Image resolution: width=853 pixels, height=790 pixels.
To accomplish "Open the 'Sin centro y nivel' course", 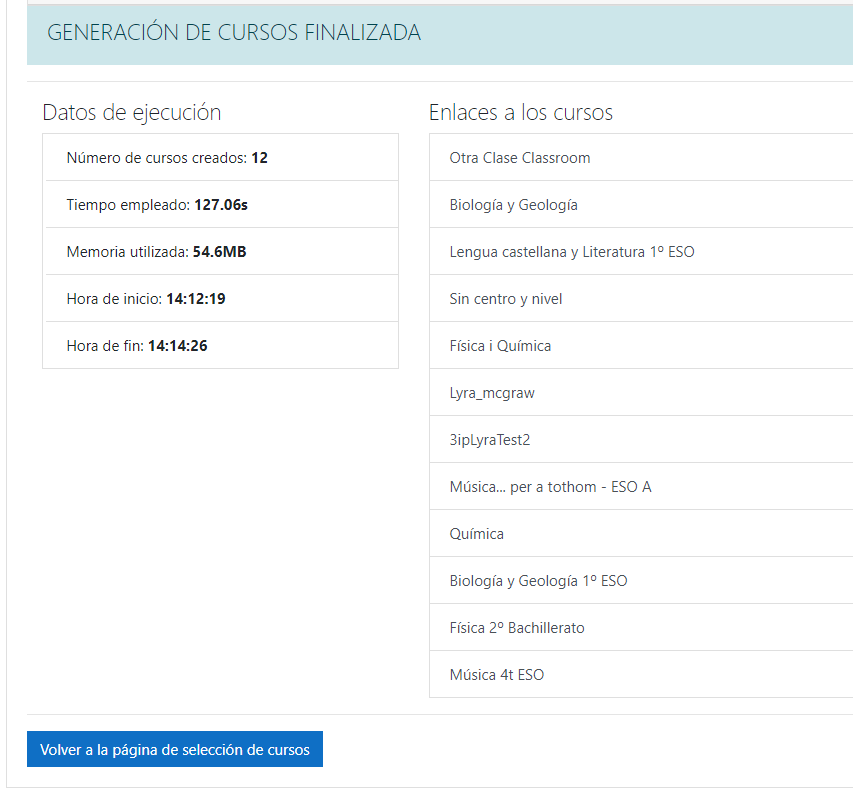I will pyautogui.click(x=503, y=298).
